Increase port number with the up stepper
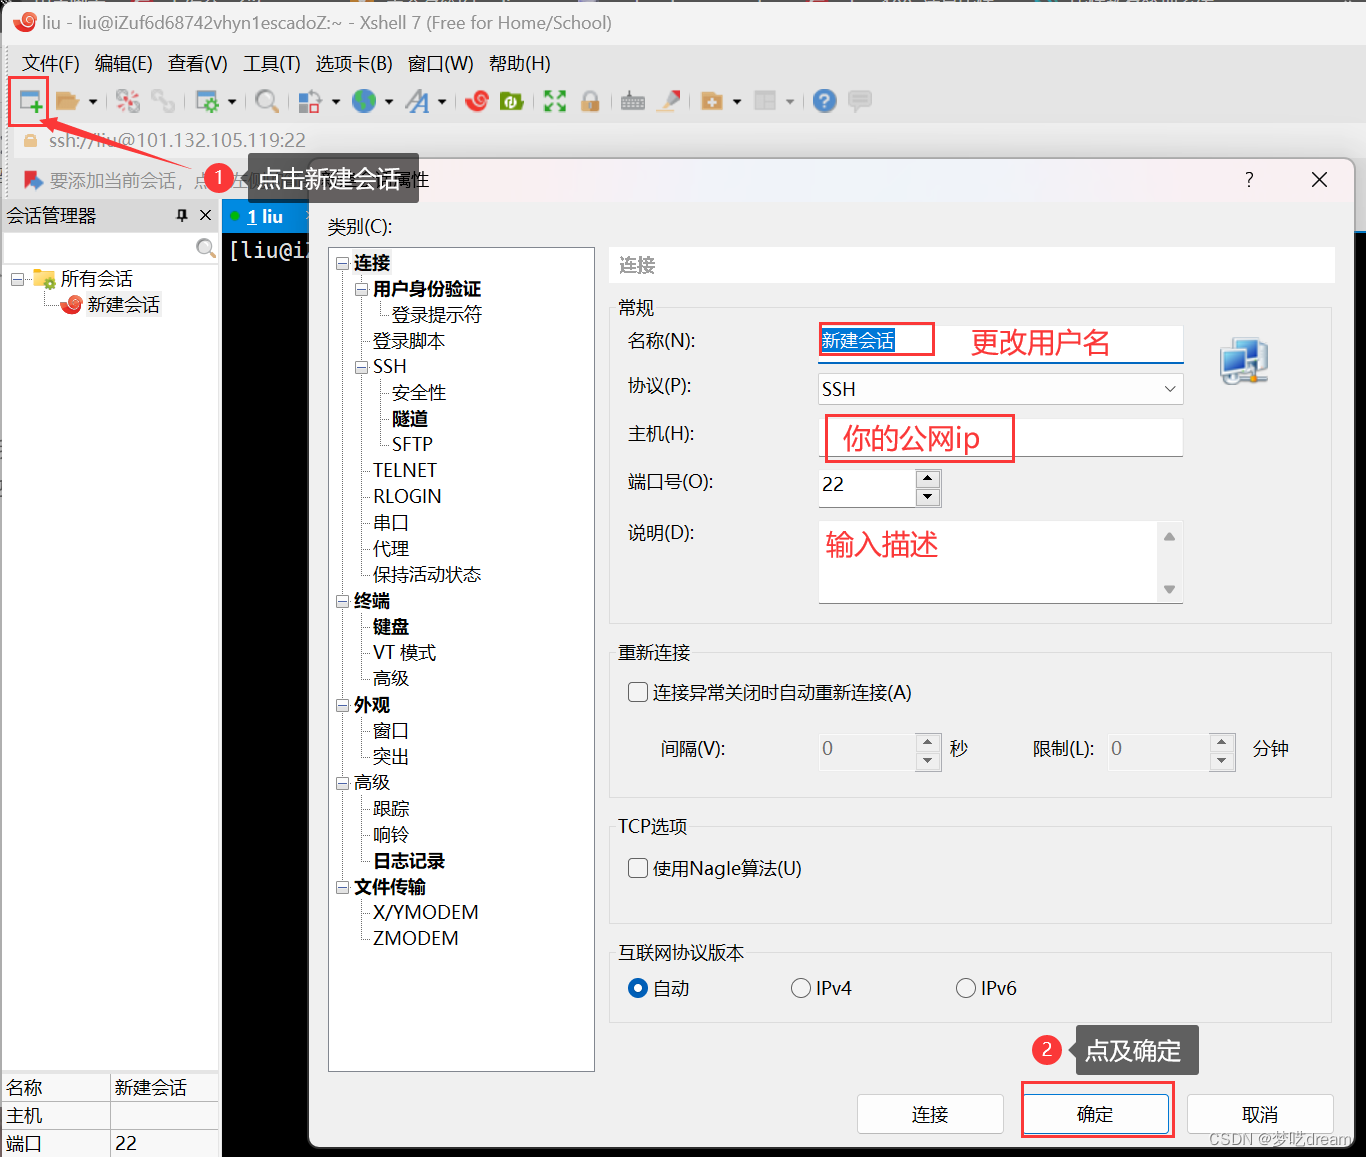Screen dimensions: 1366x1157 pos(928,480)
